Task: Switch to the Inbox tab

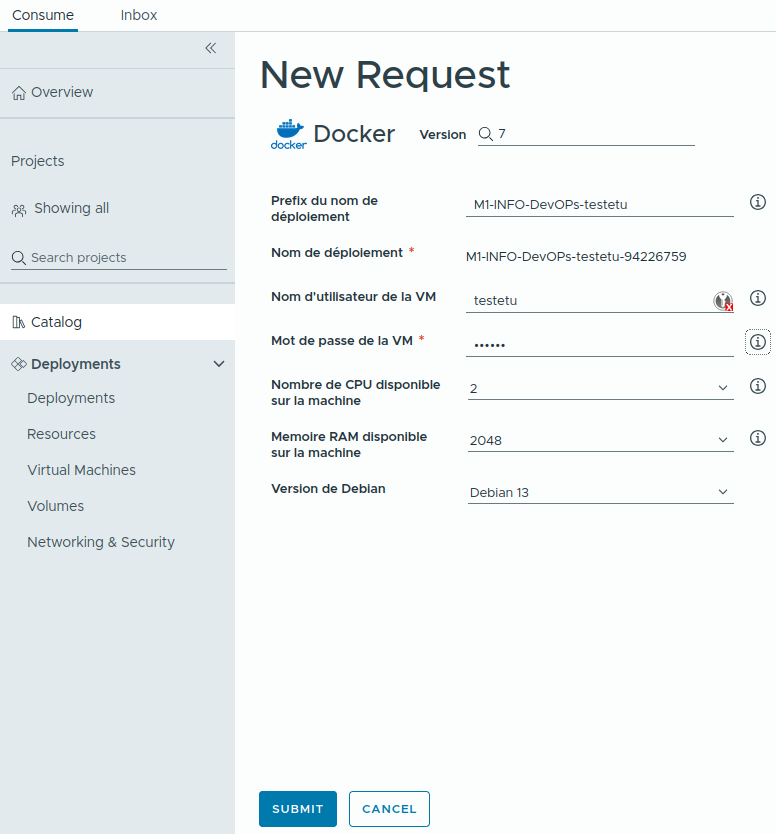Action: tap(138, 15)
